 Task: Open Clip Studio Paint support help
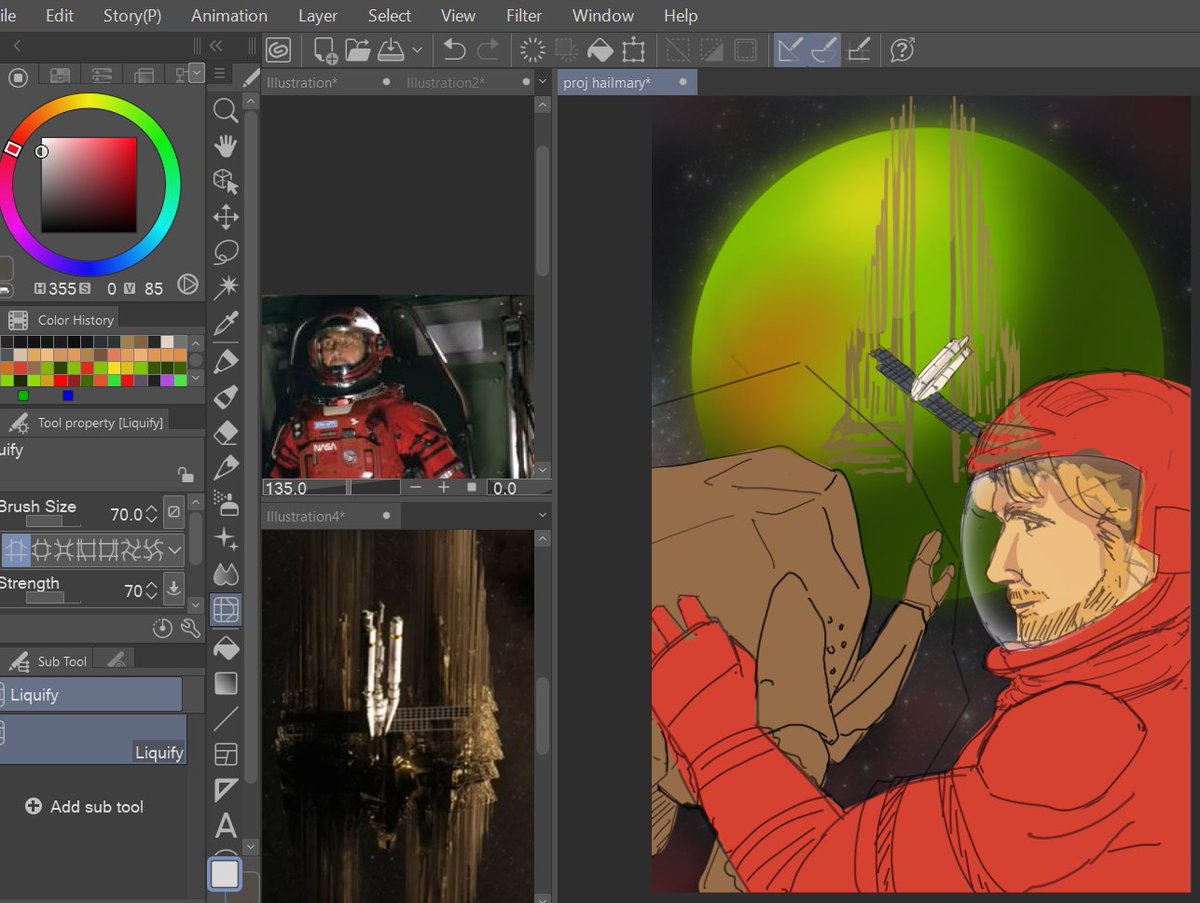(903, 49)
